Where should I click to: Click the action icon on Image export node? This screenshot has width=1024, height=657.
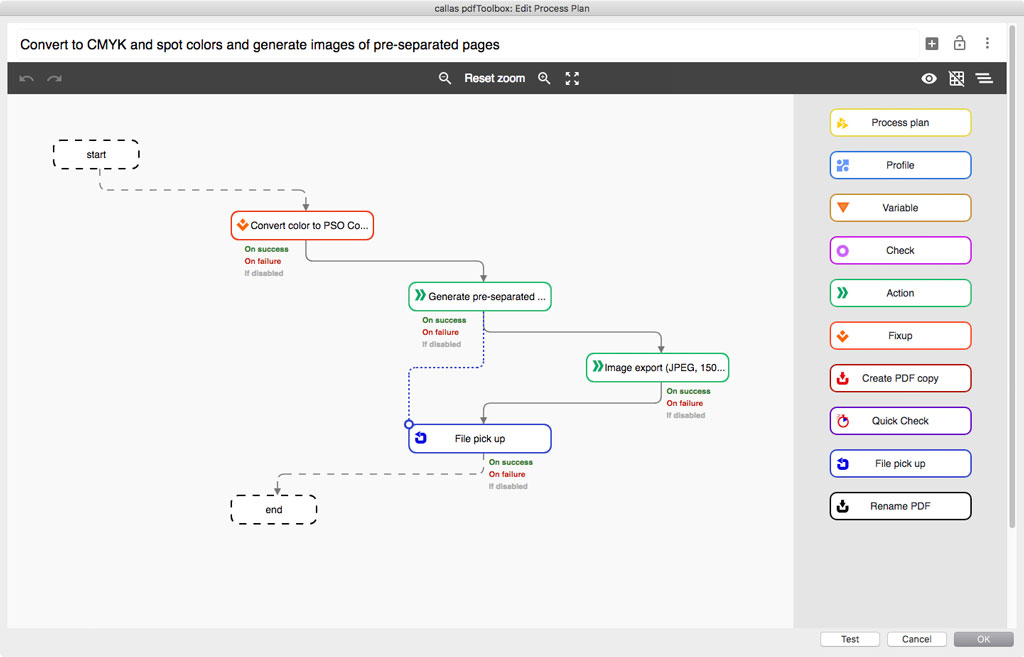[598, 366]
